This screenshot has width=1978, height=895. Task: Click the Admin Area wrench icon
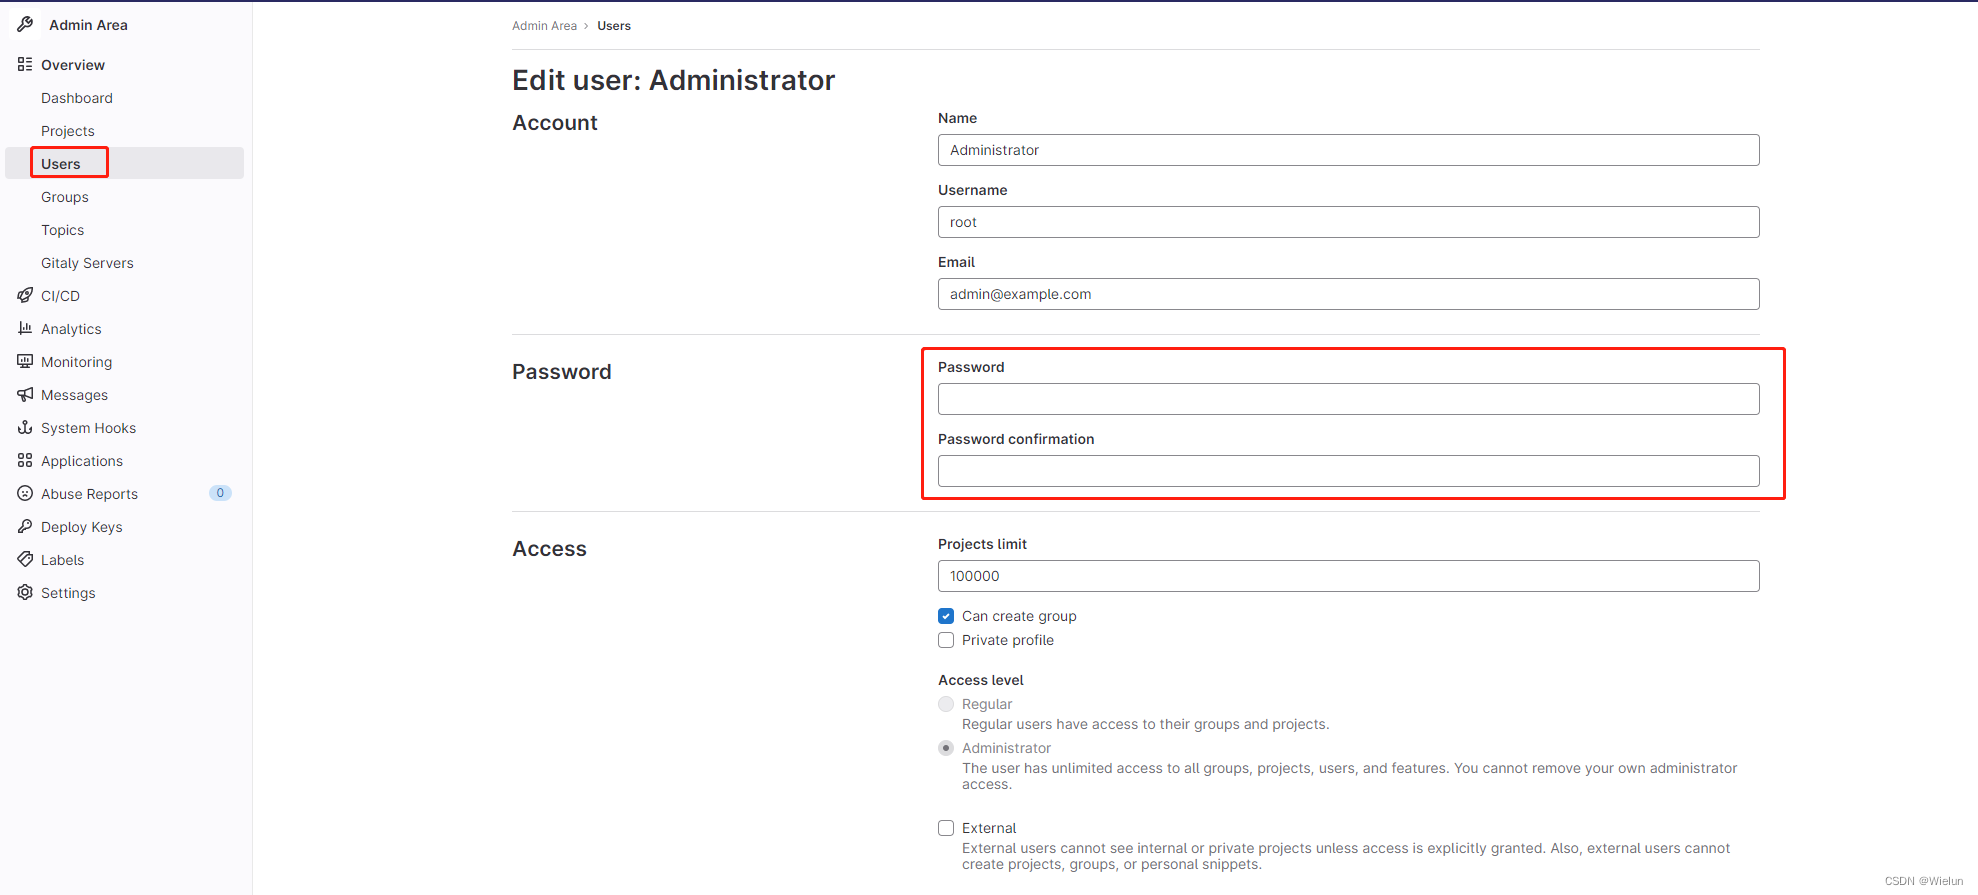click(25, 24)
